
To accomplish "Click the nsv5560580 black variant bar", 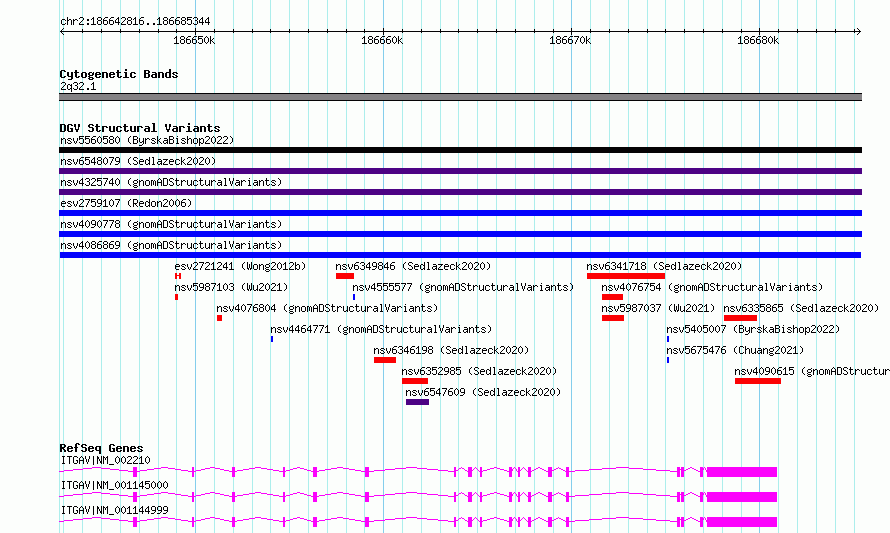I will click(460, 150).
